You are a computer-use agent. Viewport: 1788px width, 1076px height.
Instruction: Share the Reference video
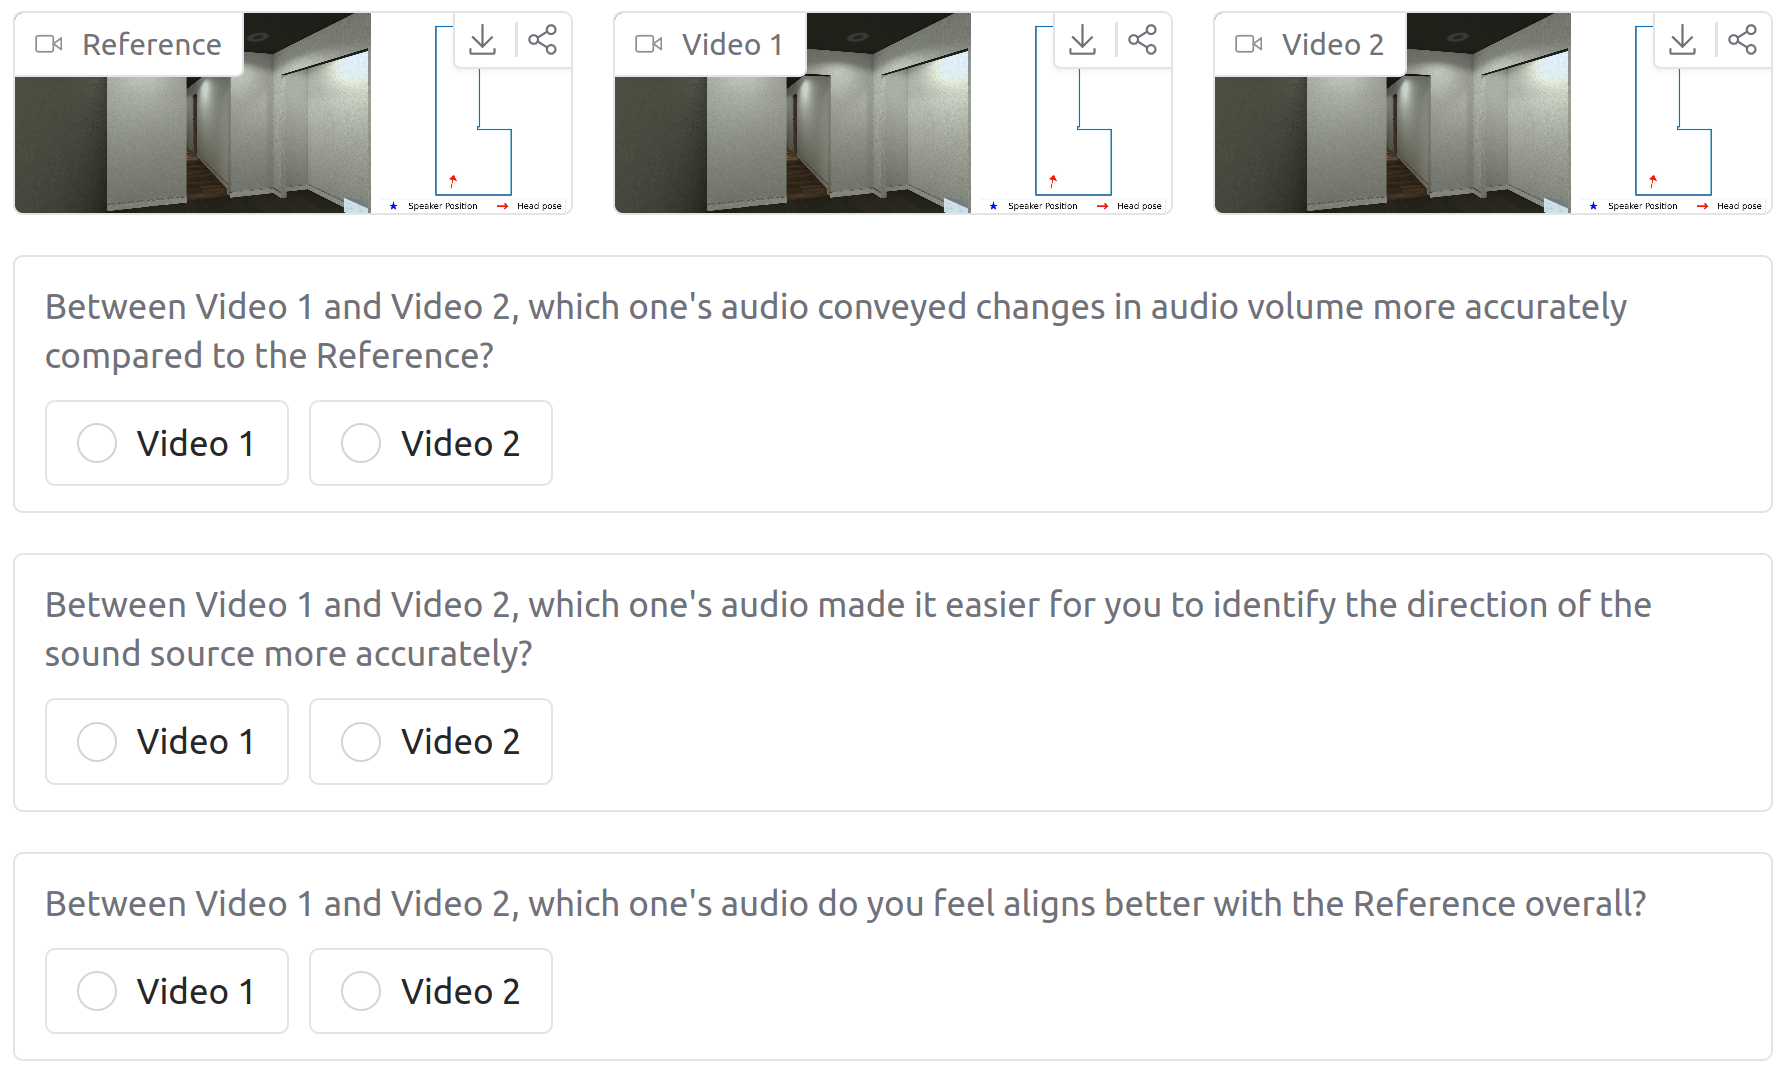pos(542,40)
